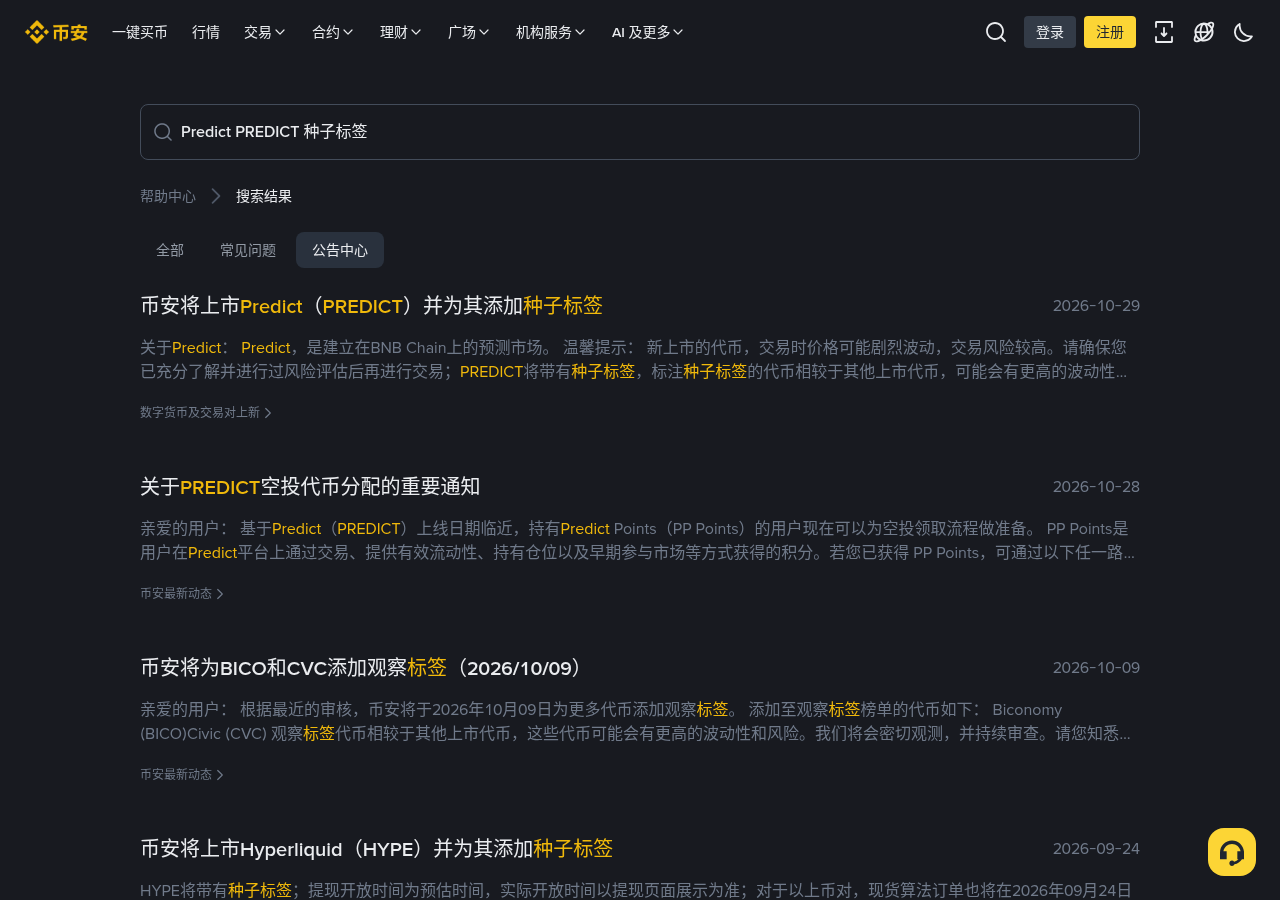1280x900 pixels.
Task: Open announcement 币安将上市Predict（PREDICT）并为其添加种子标签
Action: [x=371, y=306]
